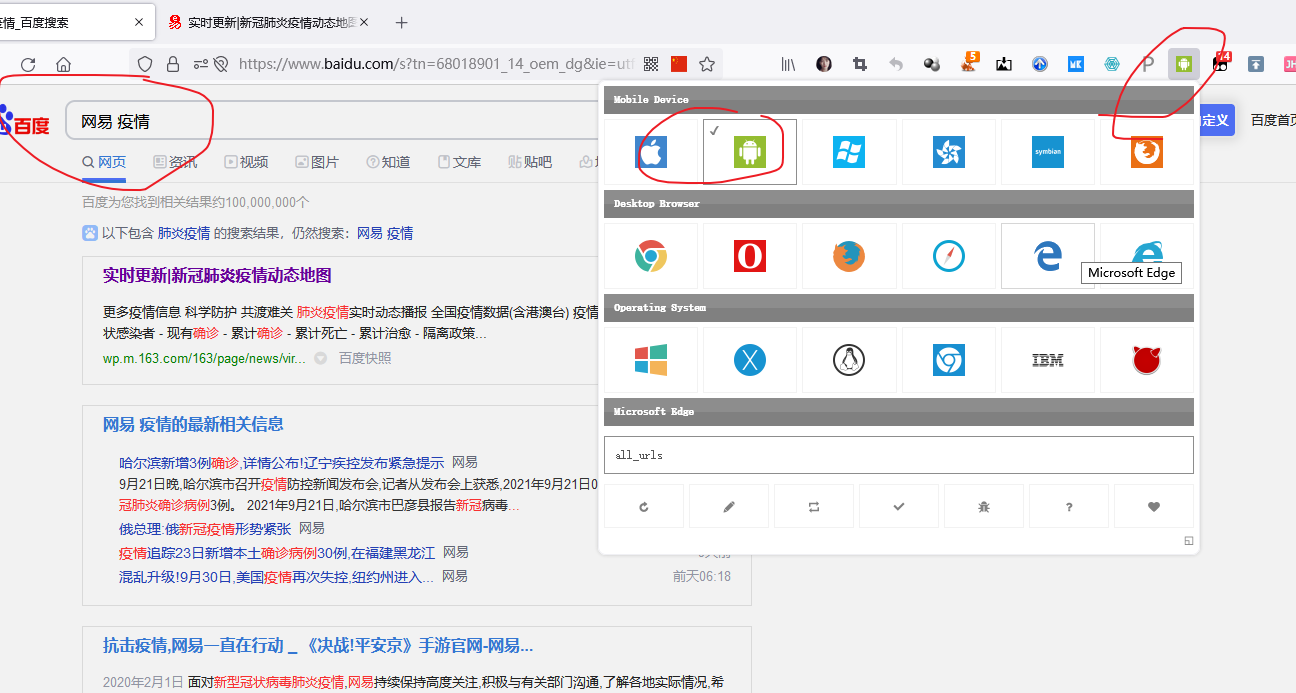
Task: Switch to the Opera desktop browser agent
Action: [x=750, y=256]
